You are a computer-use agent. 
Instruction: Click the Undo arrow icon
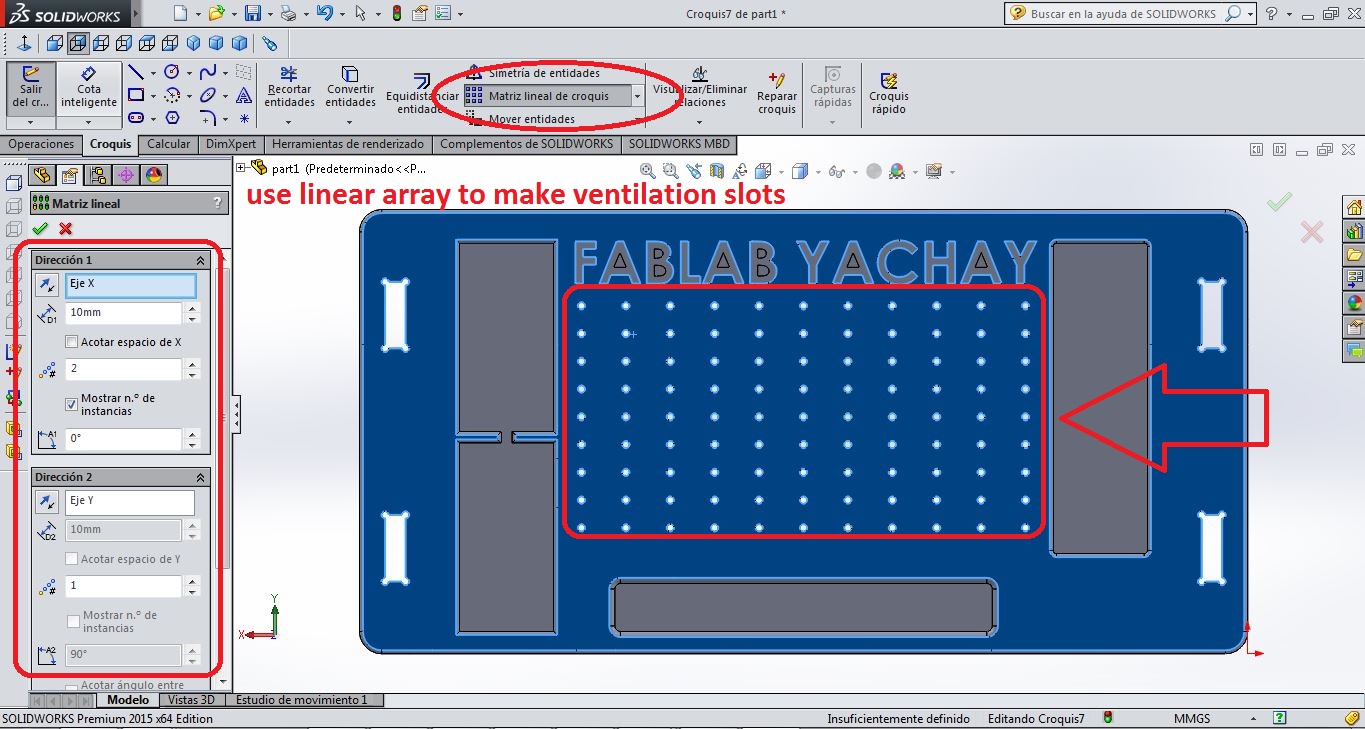324,13
